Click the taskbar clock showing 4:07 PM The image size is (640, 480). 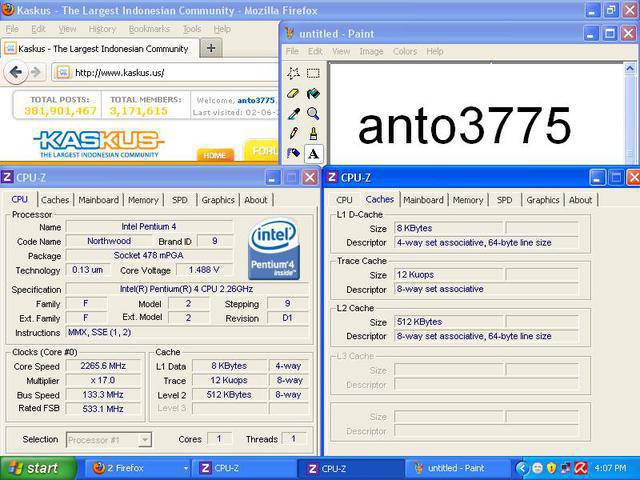coord(610,468)
